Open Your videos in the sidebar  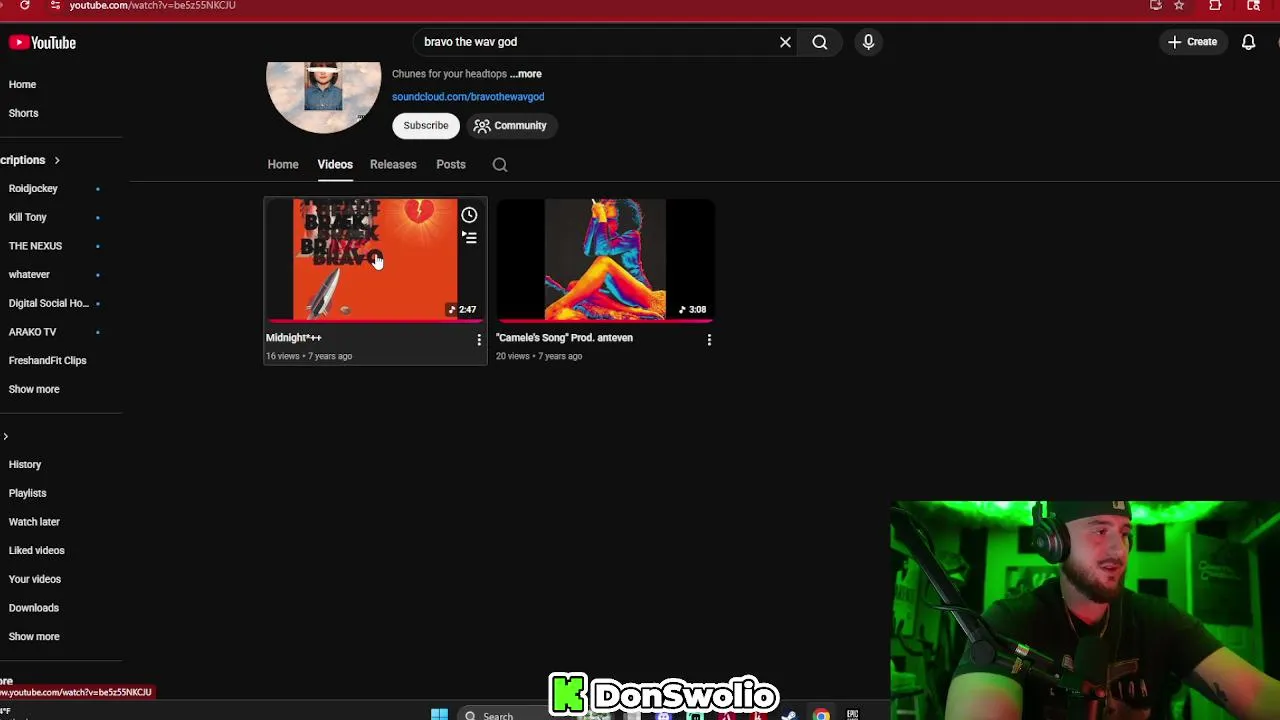(34, 579)
